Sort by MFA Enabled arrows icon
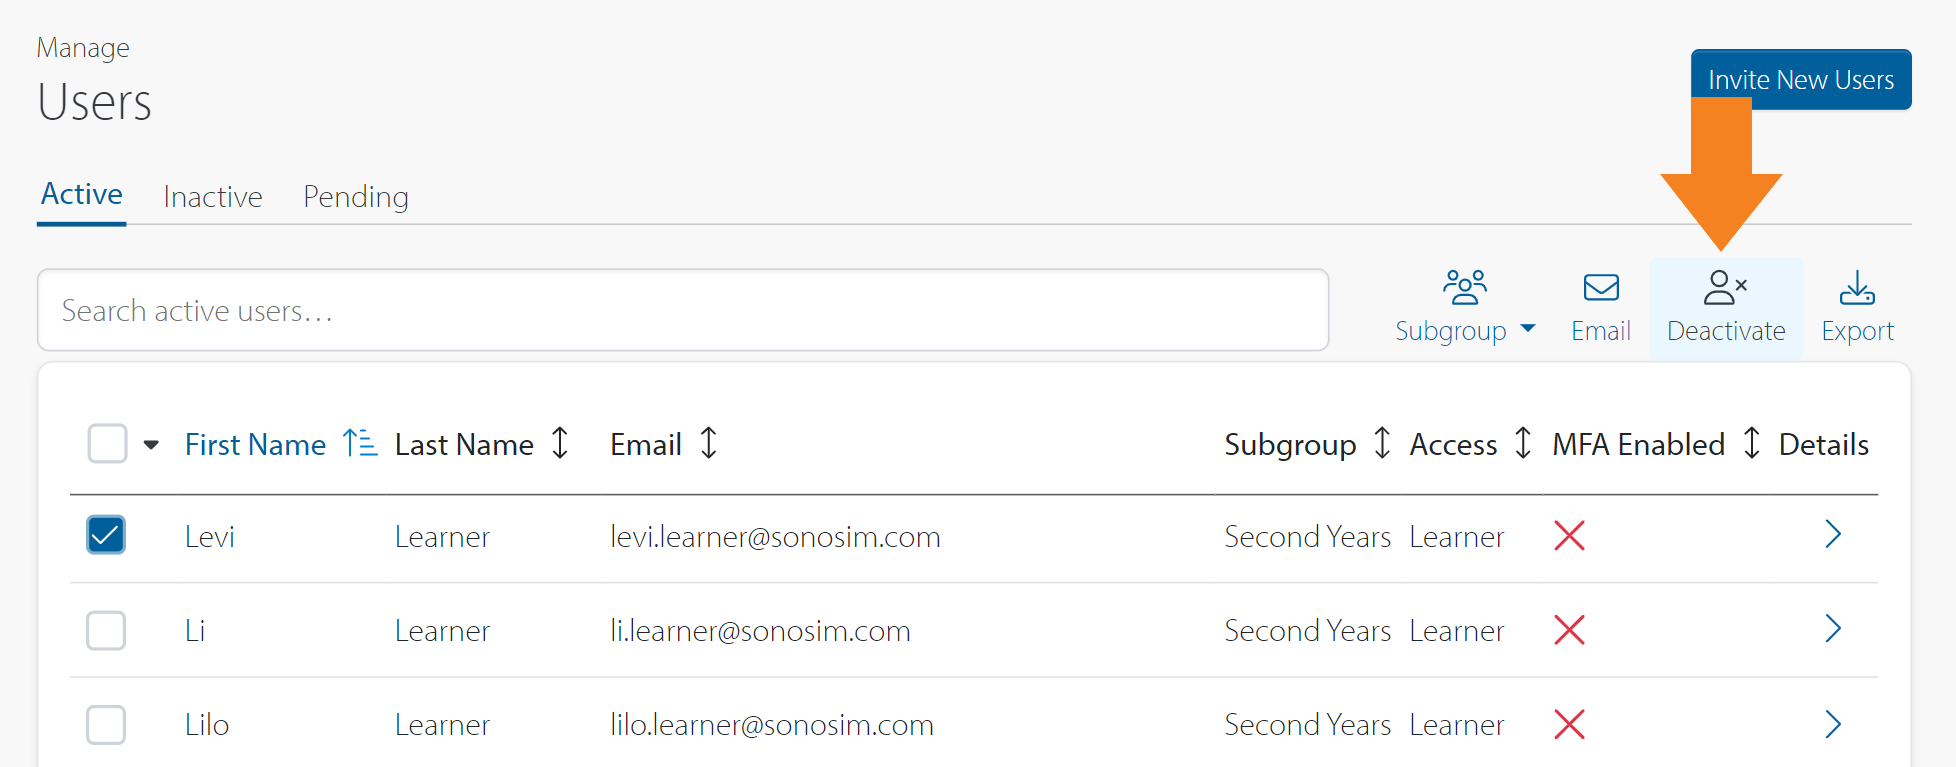 point(1751,443)
